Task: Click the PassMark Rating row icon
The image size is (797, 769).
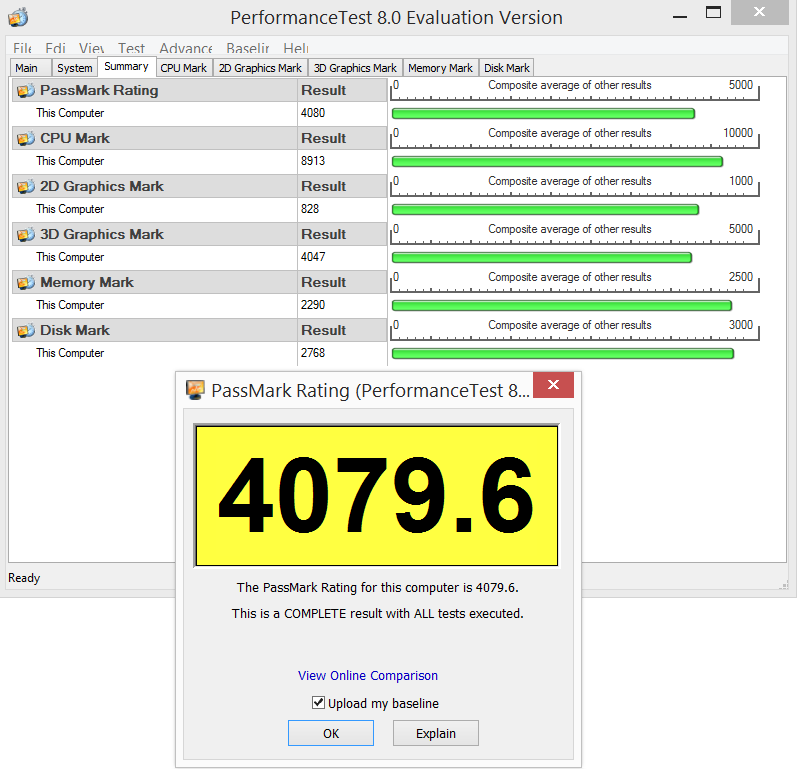Action: point(25,90)
